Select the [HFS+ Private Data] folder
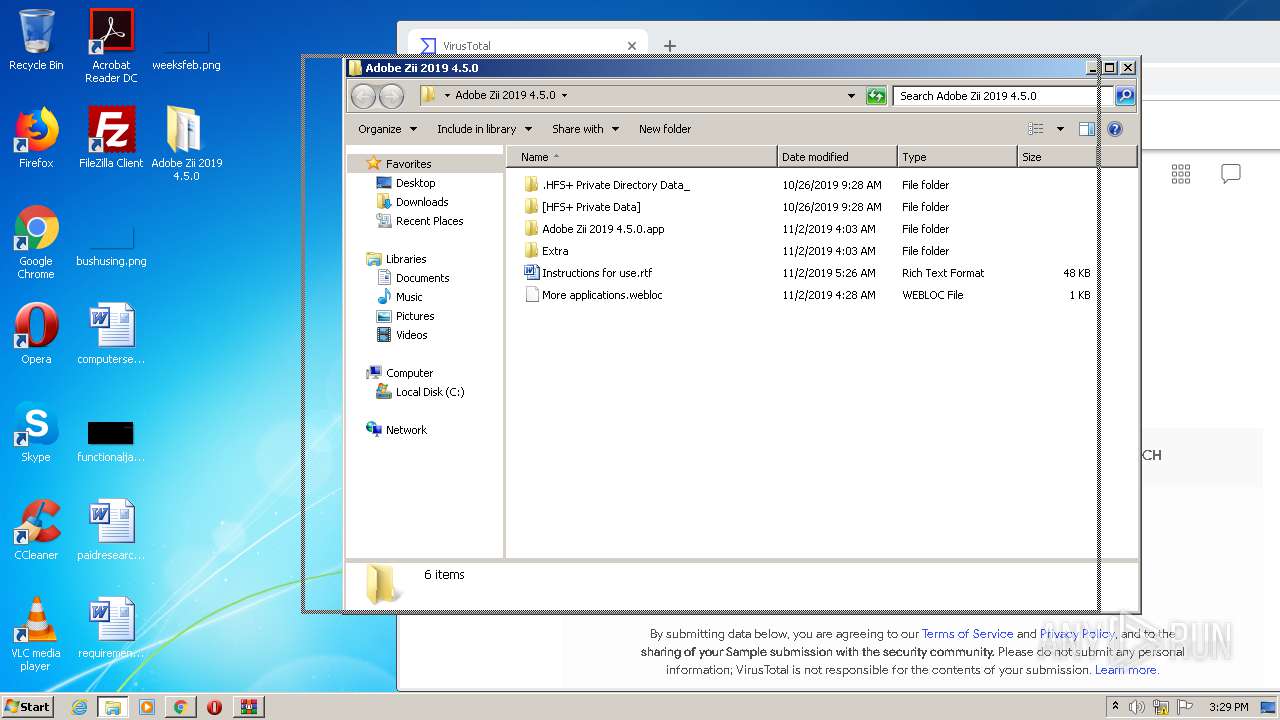1280x720 pixels. 582,207
